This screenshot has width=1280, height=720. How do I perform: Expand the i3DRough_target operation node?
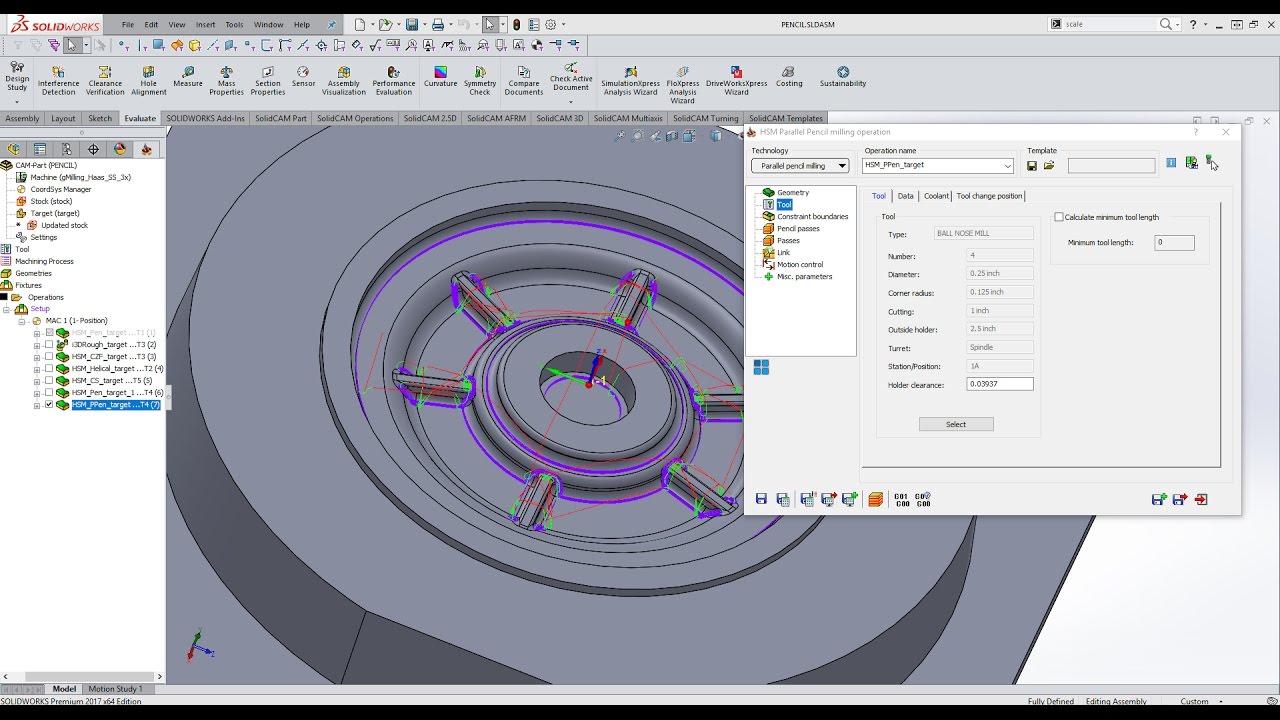(x=37, y=345)
